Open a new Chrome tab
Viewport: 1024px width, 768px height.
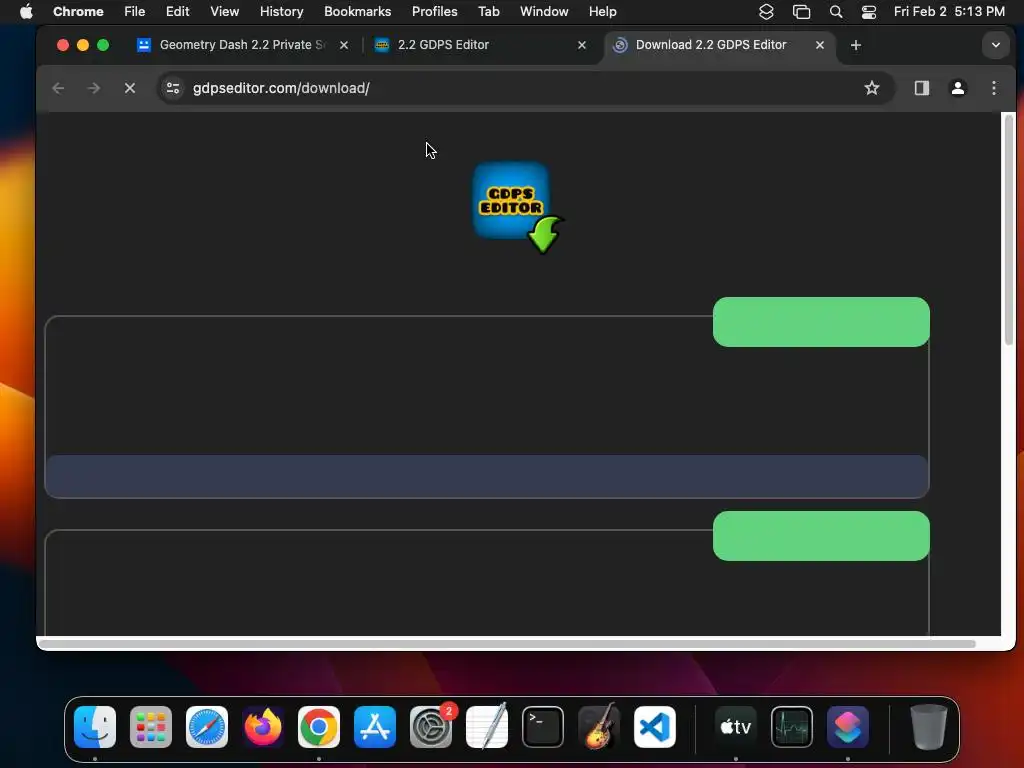tap(856, 45)
